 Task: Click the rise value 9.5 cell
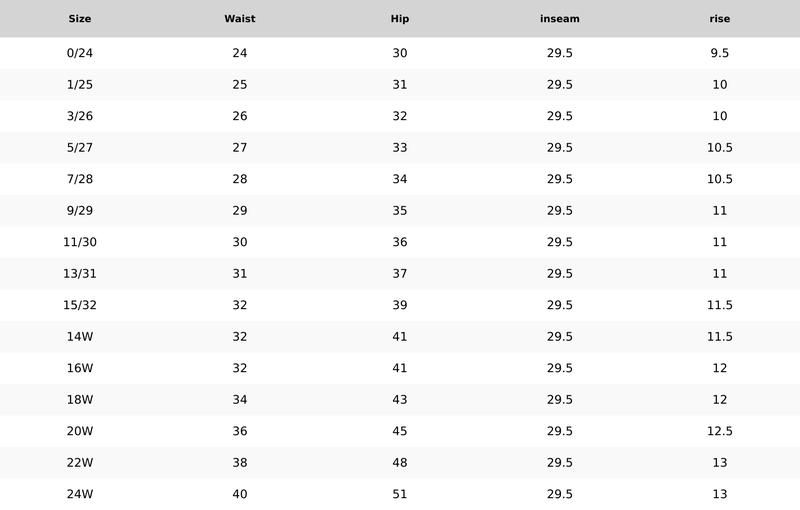point(719,53)
